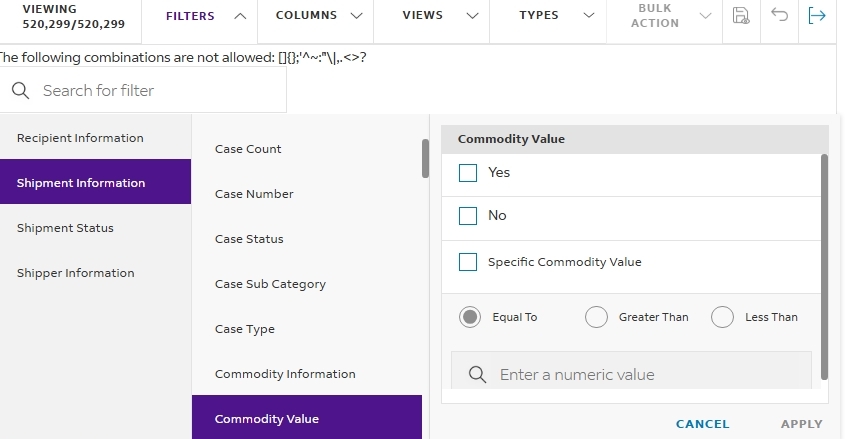Check the Yes checkbox
This screenshot has height=439, width=851.
[468, 173]
